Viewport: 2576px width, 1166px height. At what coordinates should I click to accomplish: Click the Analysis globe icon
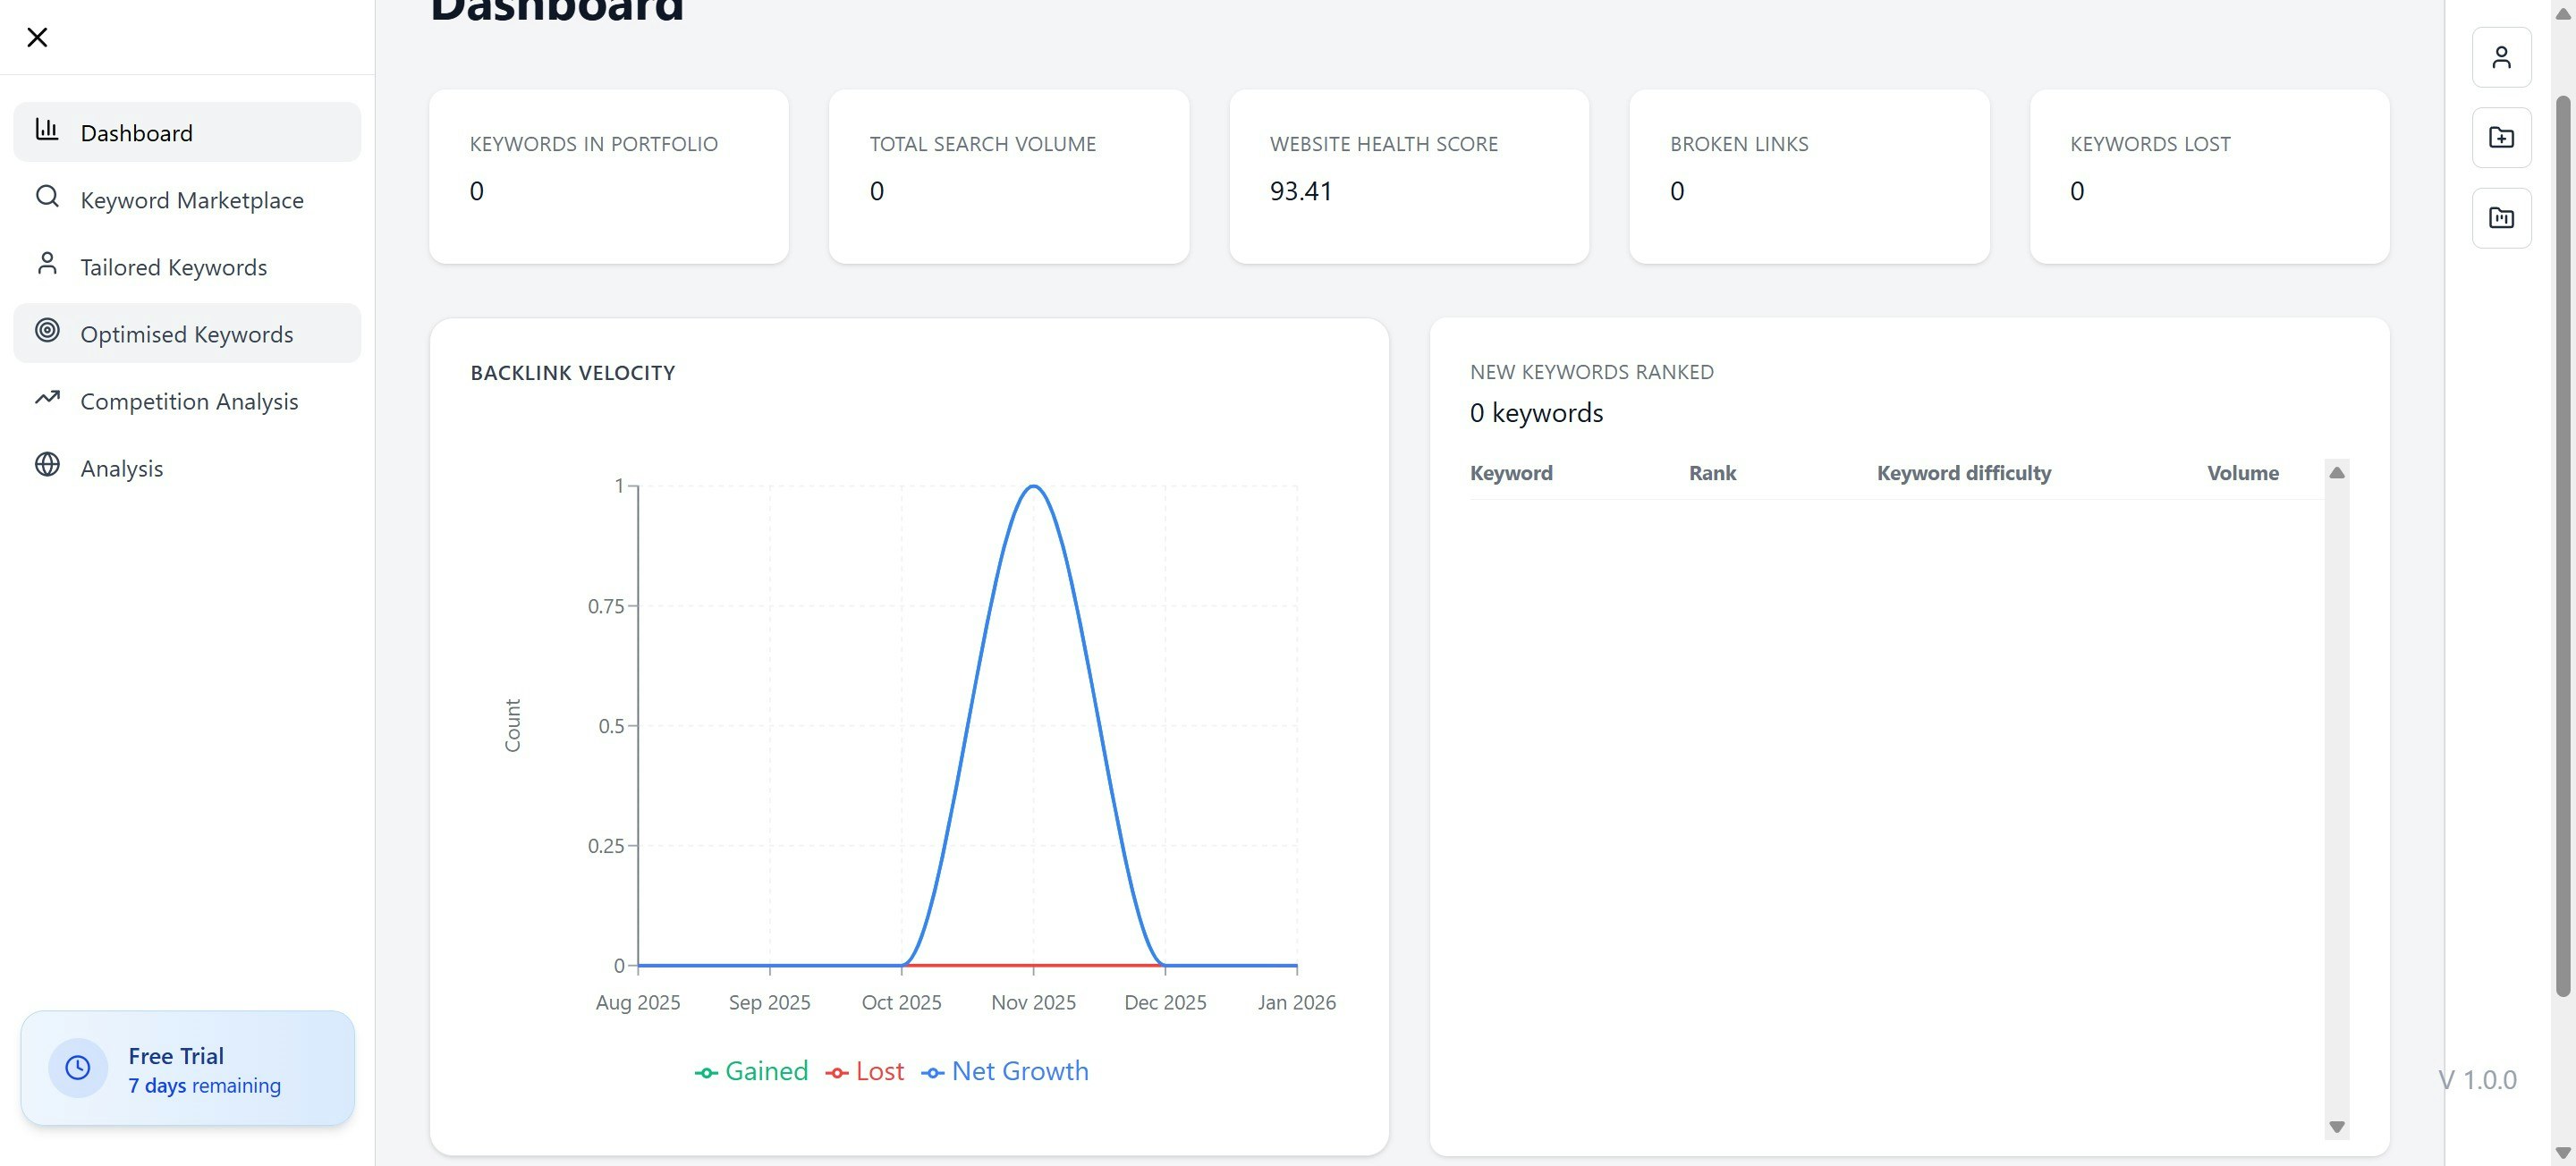(47, 465)
